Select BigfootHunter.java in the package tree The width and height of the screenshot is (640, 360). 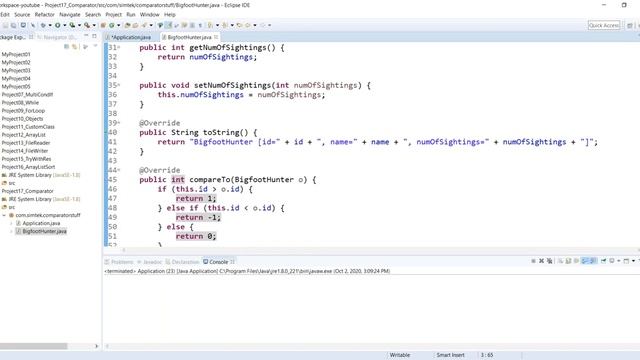point(44,231)
